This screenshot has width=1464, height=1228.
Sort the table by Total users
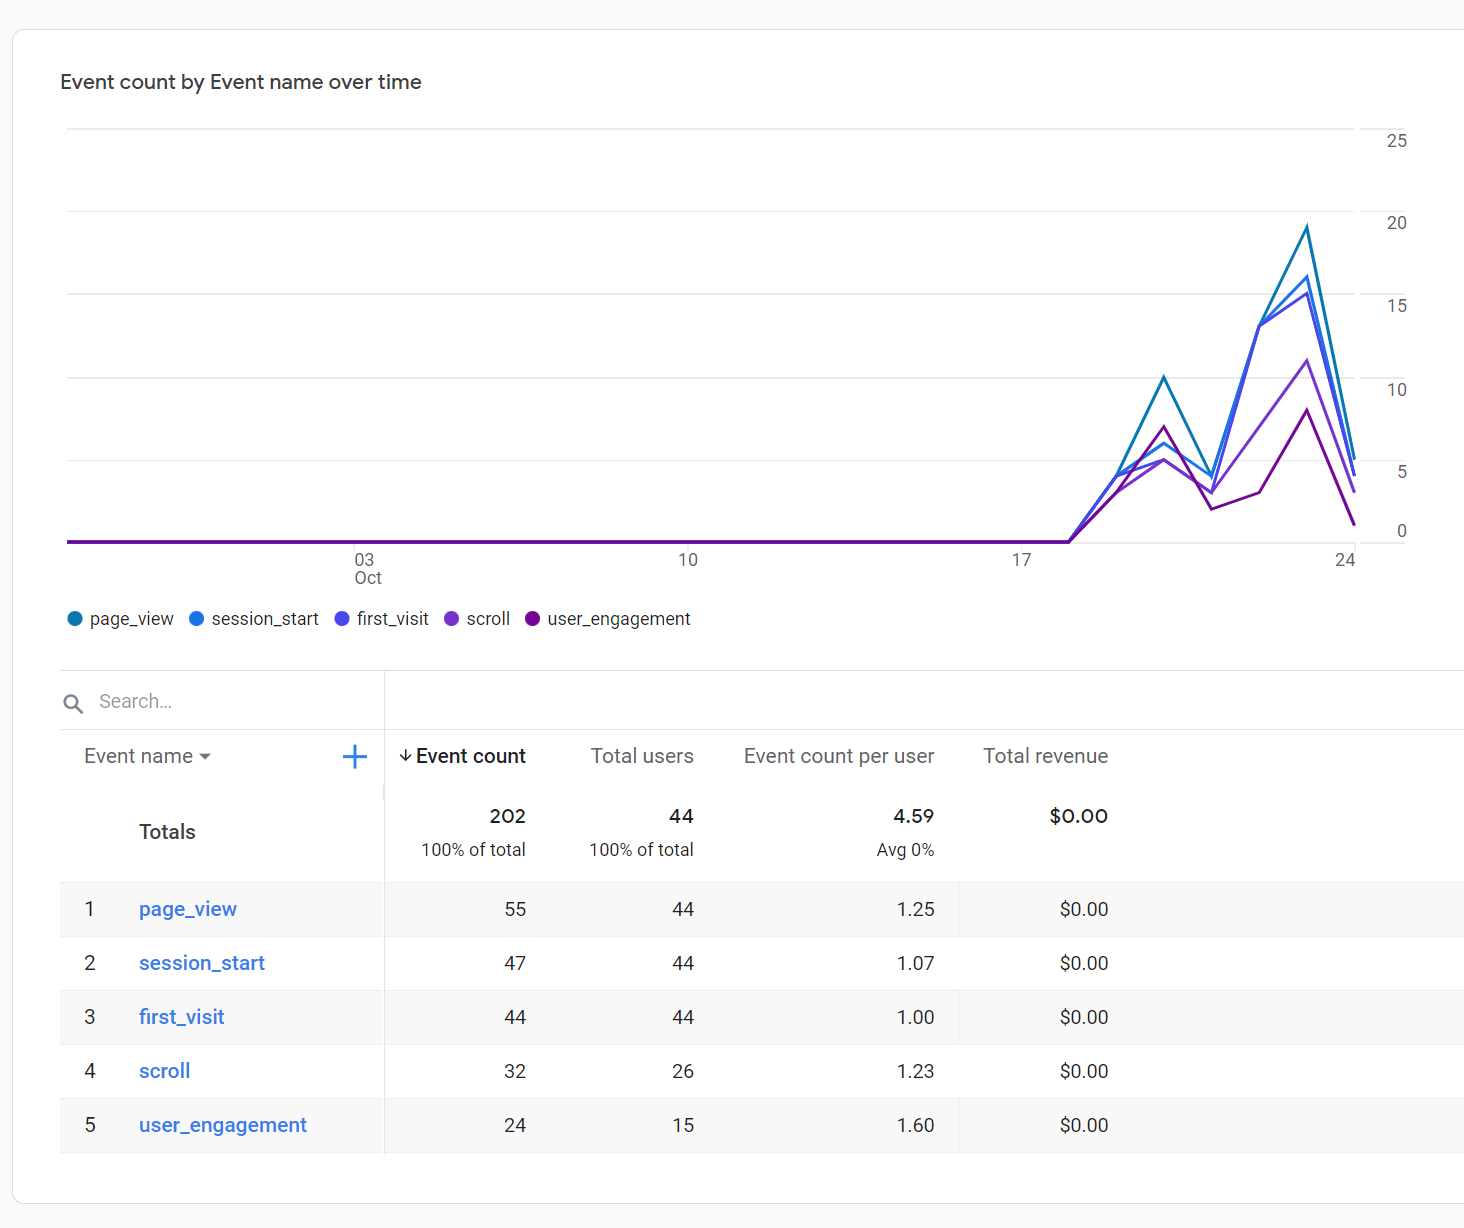click(x=641, y=756)
